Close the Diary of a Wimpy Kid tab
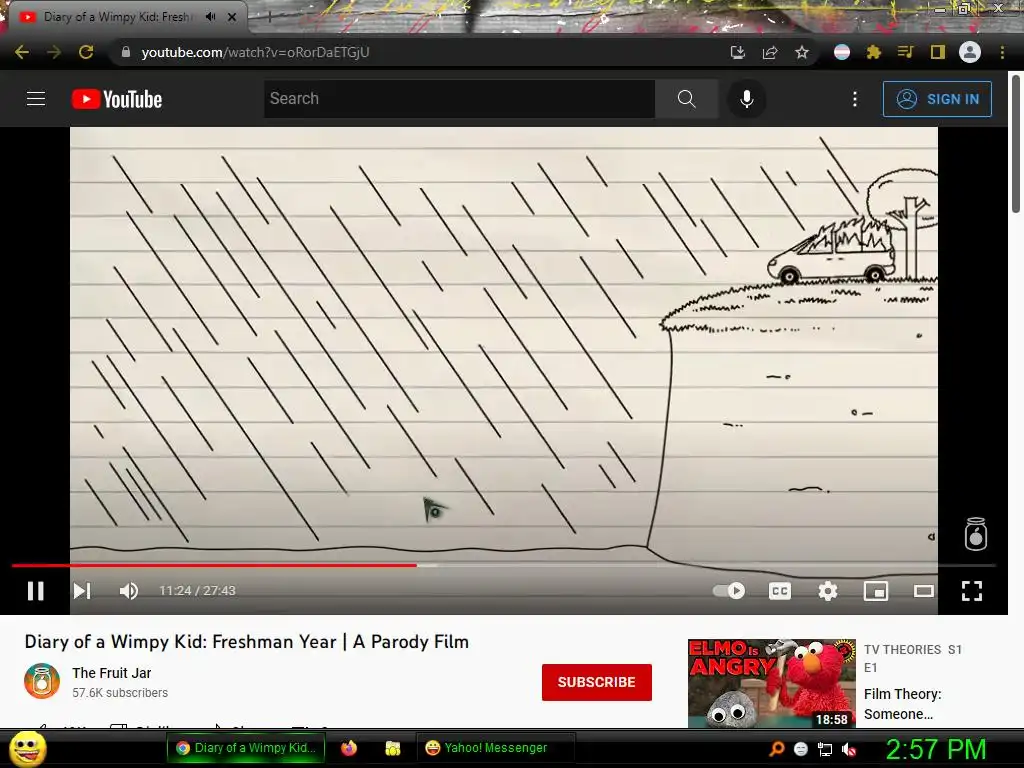 (232, 17)
